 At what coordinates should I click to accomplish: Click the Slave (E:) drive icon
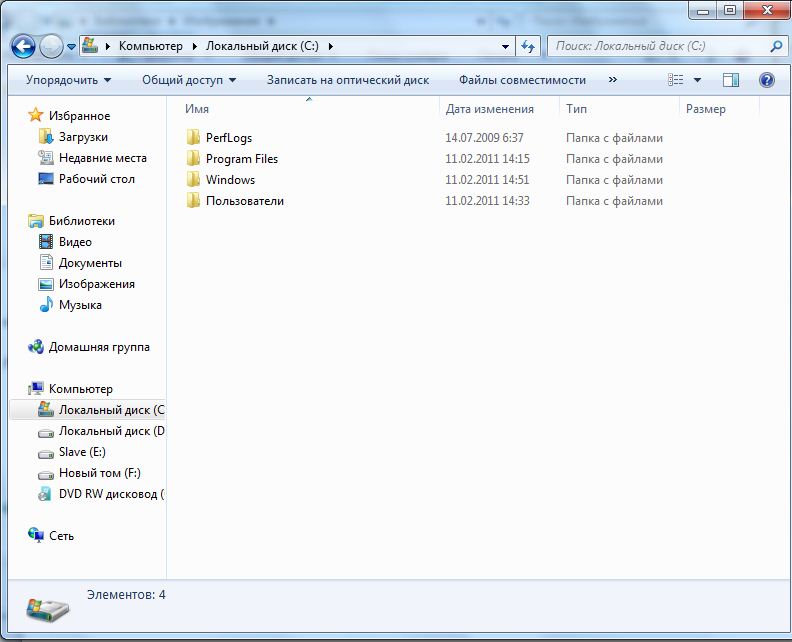(46, 454)
